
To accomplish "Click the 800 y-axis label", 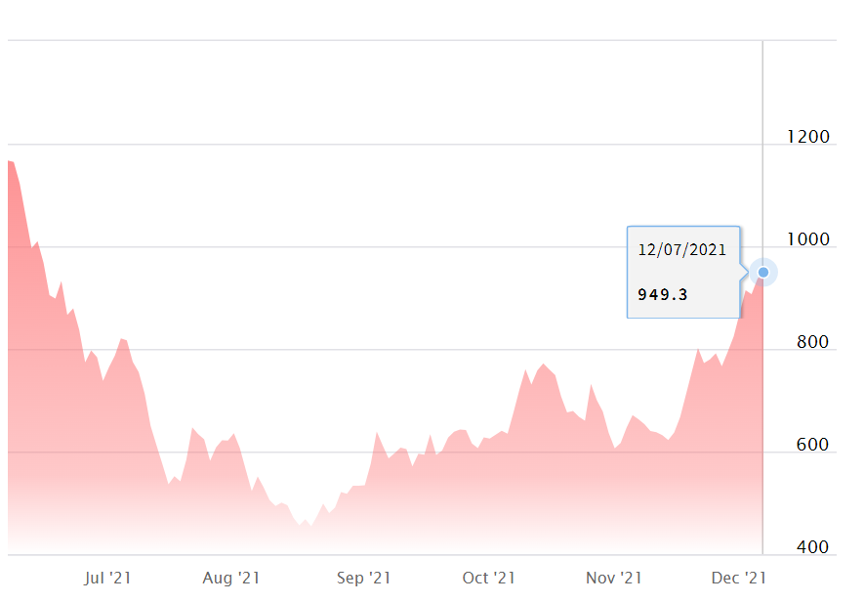I will 811,343.
